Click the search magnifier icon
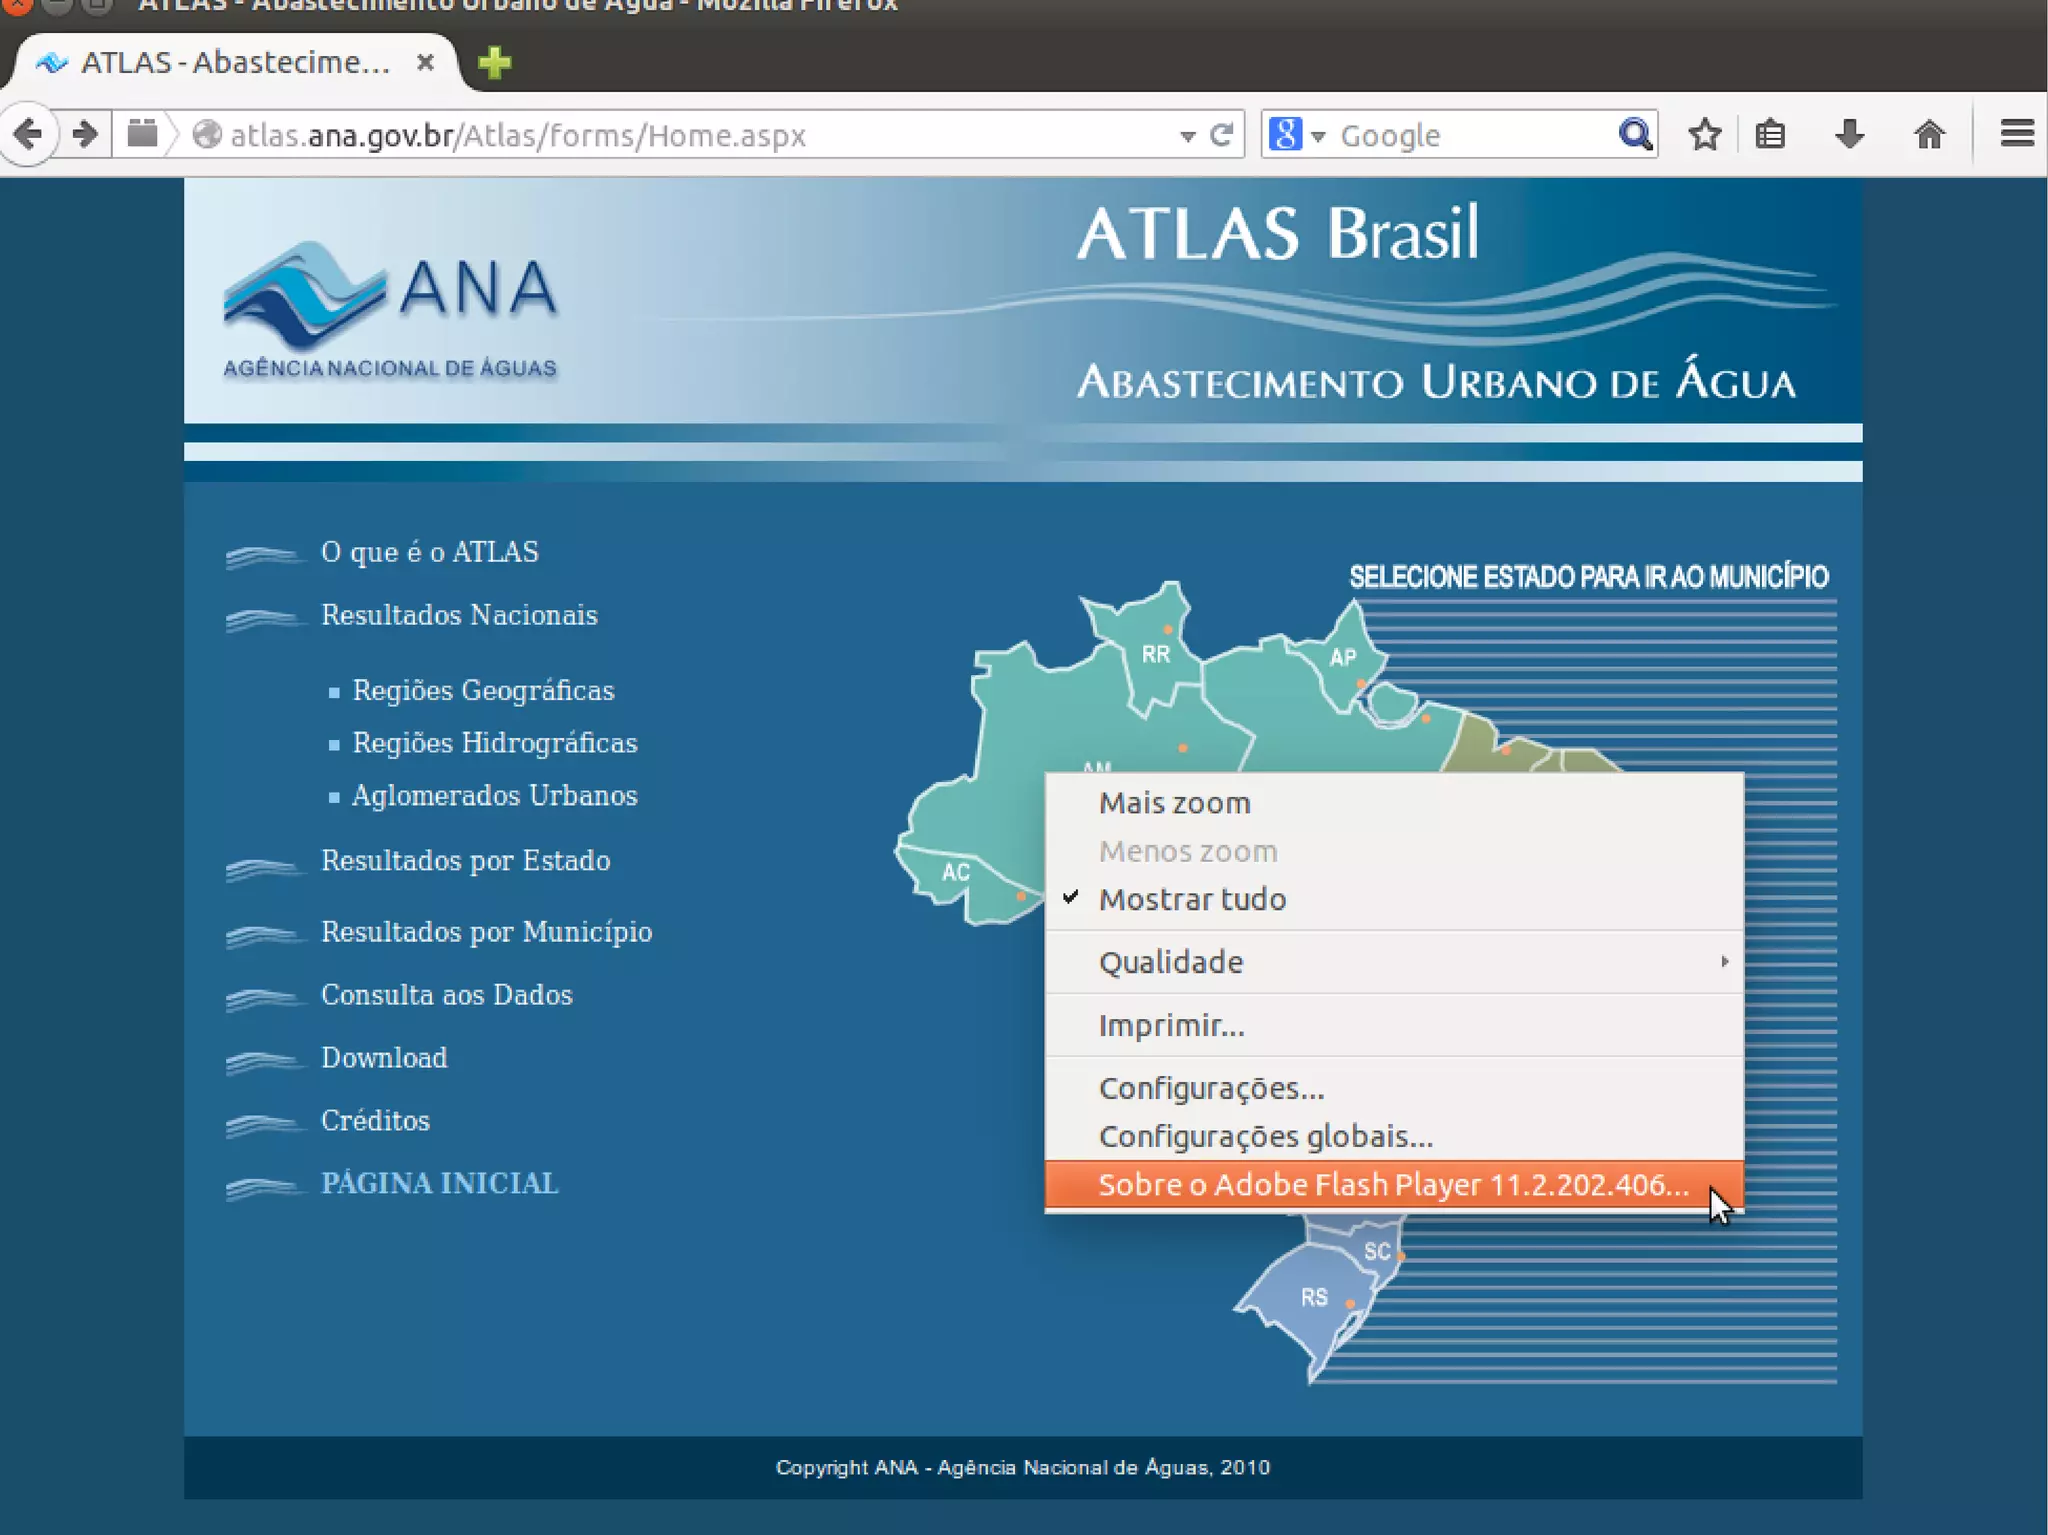2048x1535 pixels. point(1634,134)
